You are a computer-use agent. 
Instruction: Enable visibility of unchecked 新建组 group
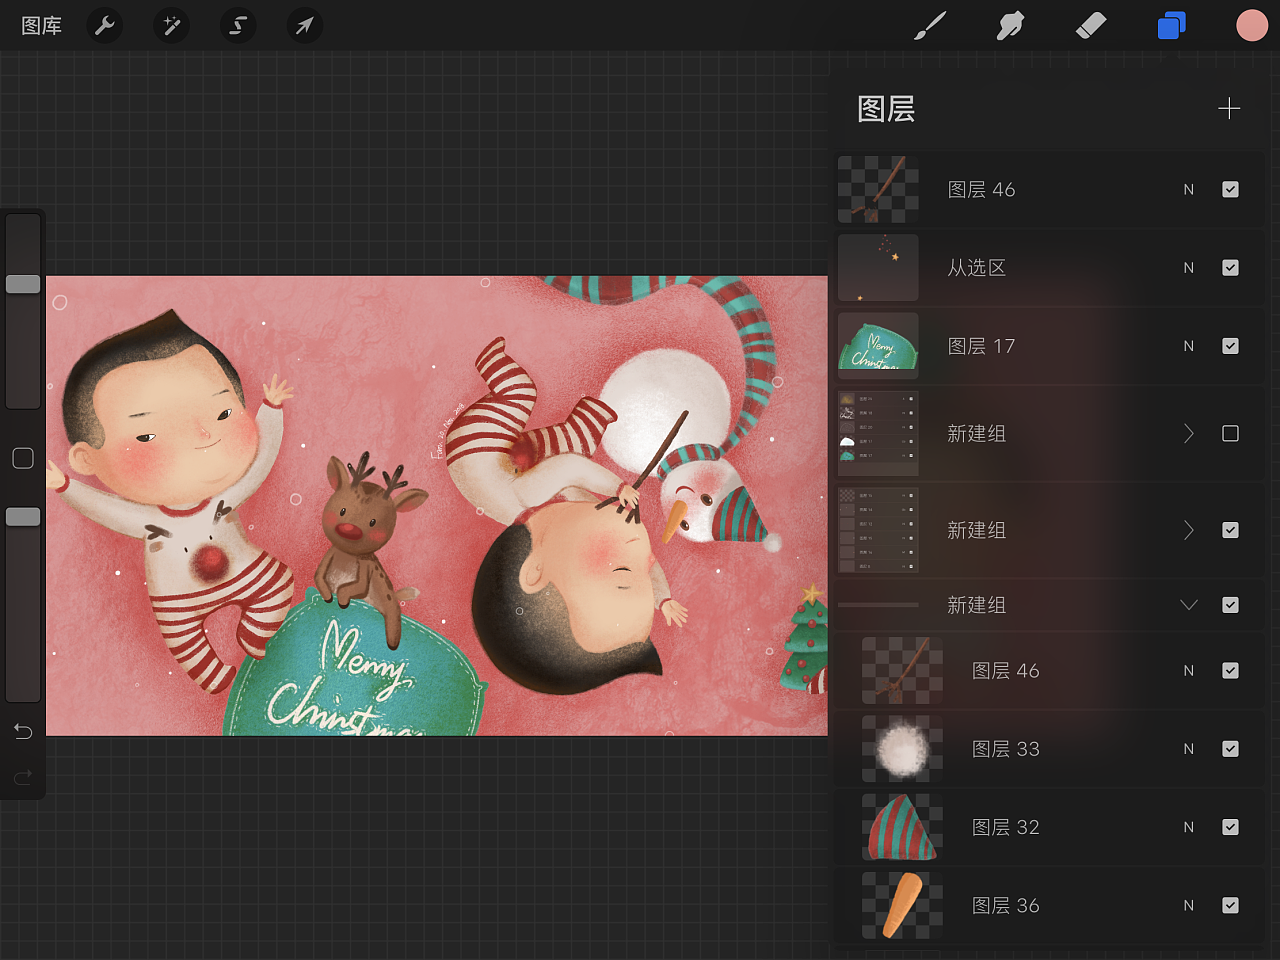(x=1230, y=433)
